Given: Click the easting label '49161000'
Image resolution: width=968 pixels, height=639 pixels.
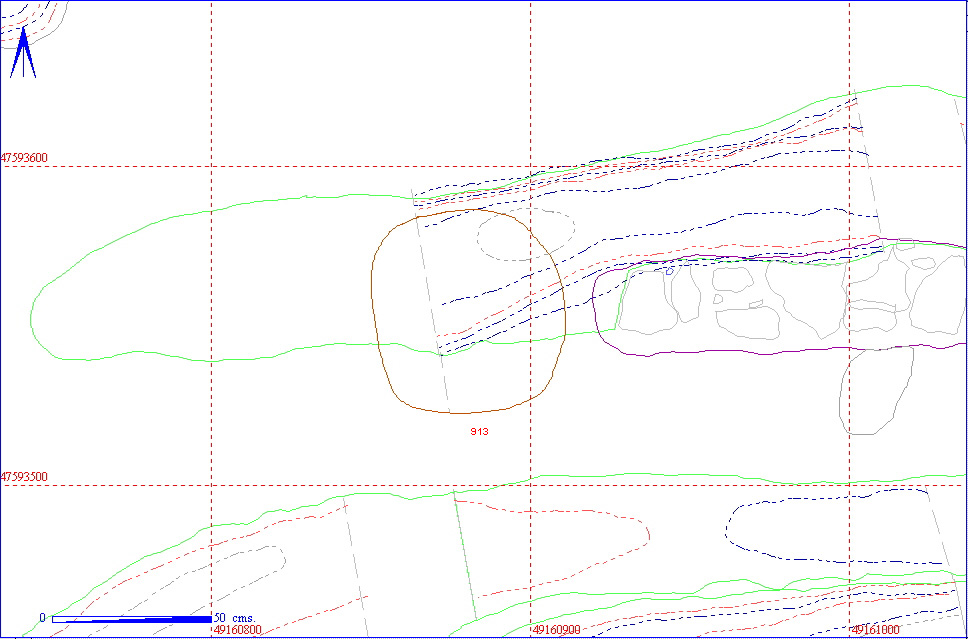Looking at the screenshot, I should click(875, 630).
